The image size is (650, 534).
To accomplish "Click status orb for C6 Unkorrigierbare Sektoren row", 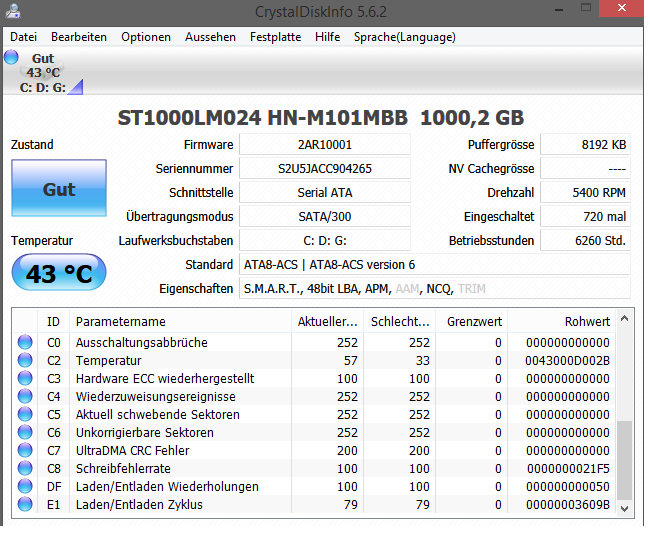I will pos(25,432).
